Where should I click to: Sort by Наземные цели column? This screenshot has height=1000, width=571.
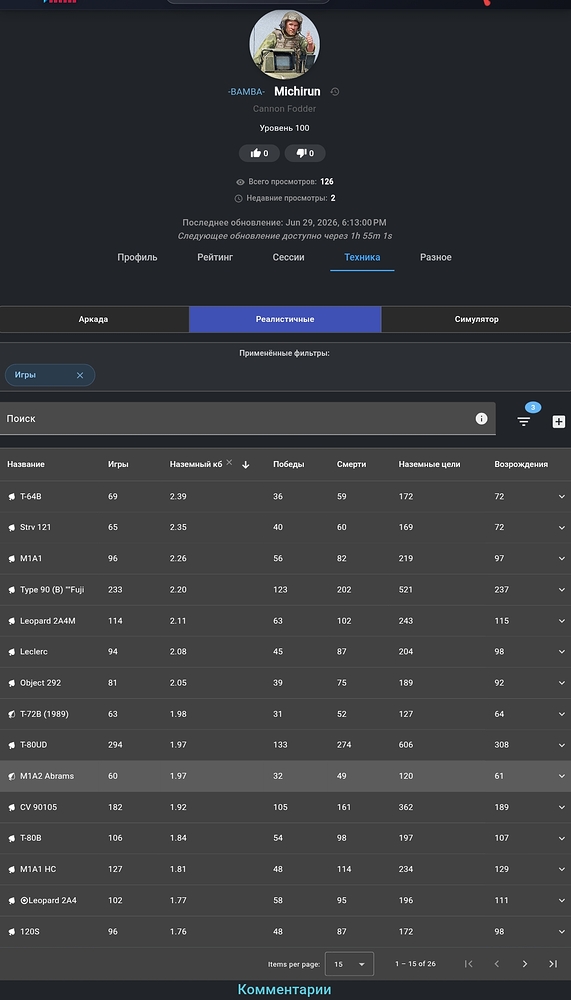tap(429, 464)
